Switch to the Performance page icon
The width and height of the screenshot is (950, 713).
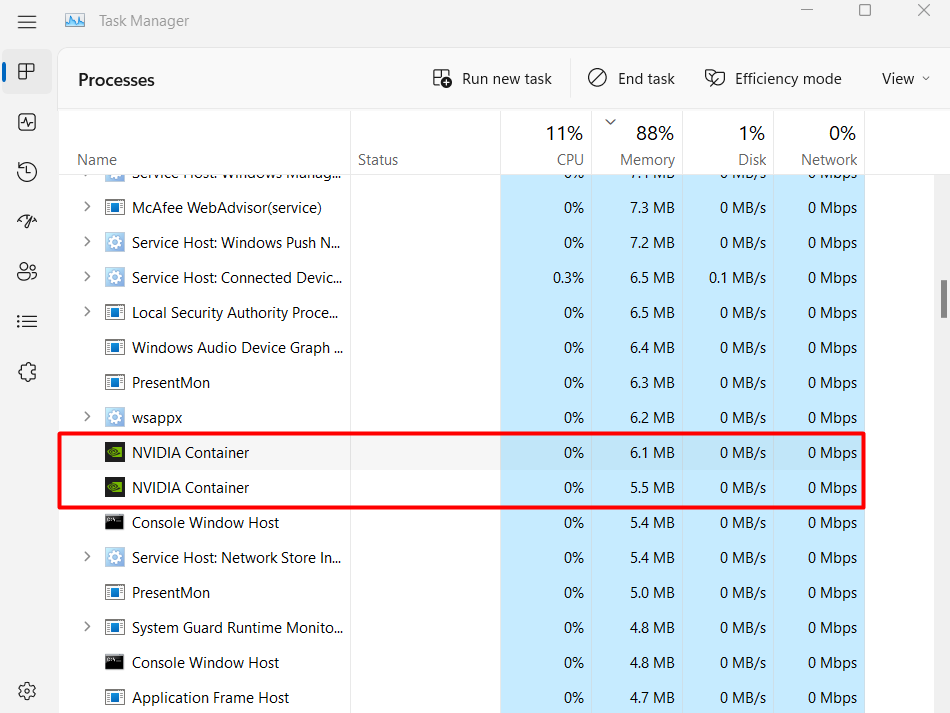[x=27, y=122]
